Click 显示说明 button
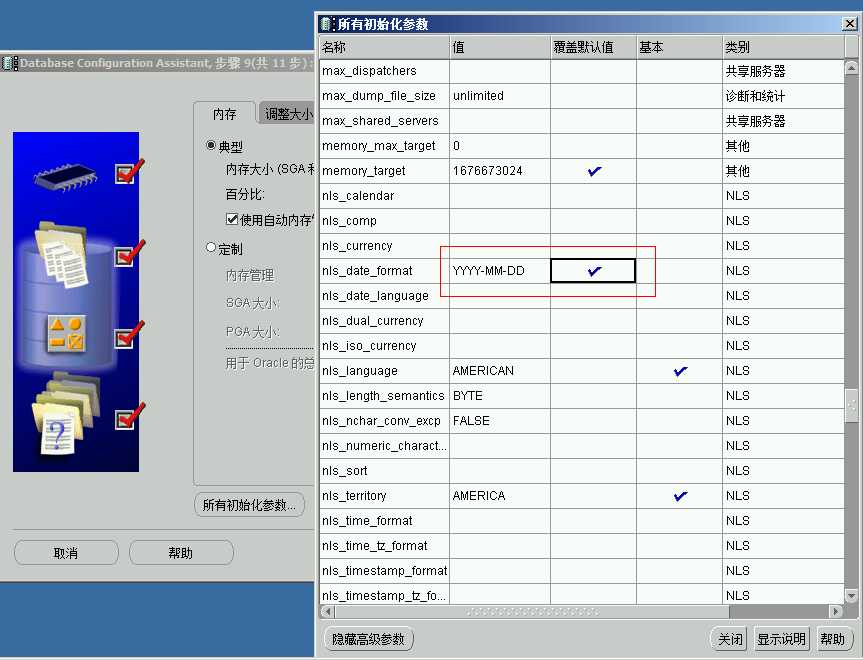 (x=781, y=639)
